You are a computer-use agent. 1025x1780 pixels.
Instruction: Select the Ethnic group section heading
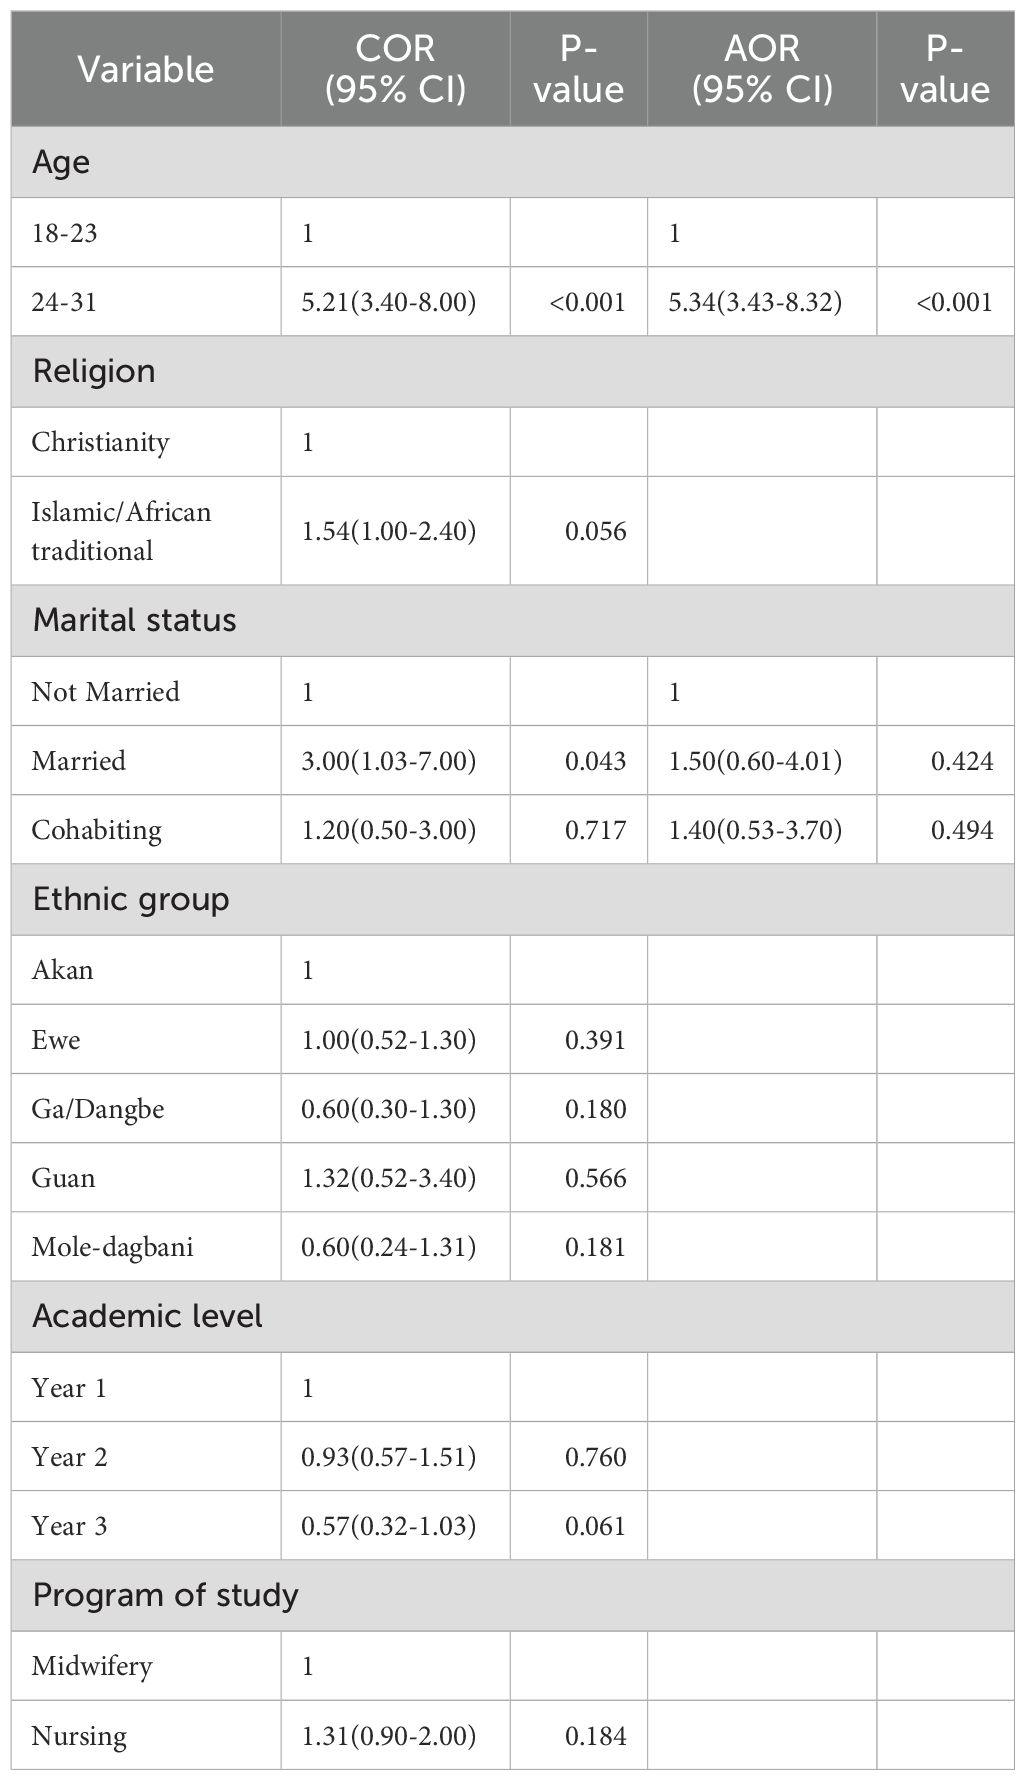tap(131, 899)
